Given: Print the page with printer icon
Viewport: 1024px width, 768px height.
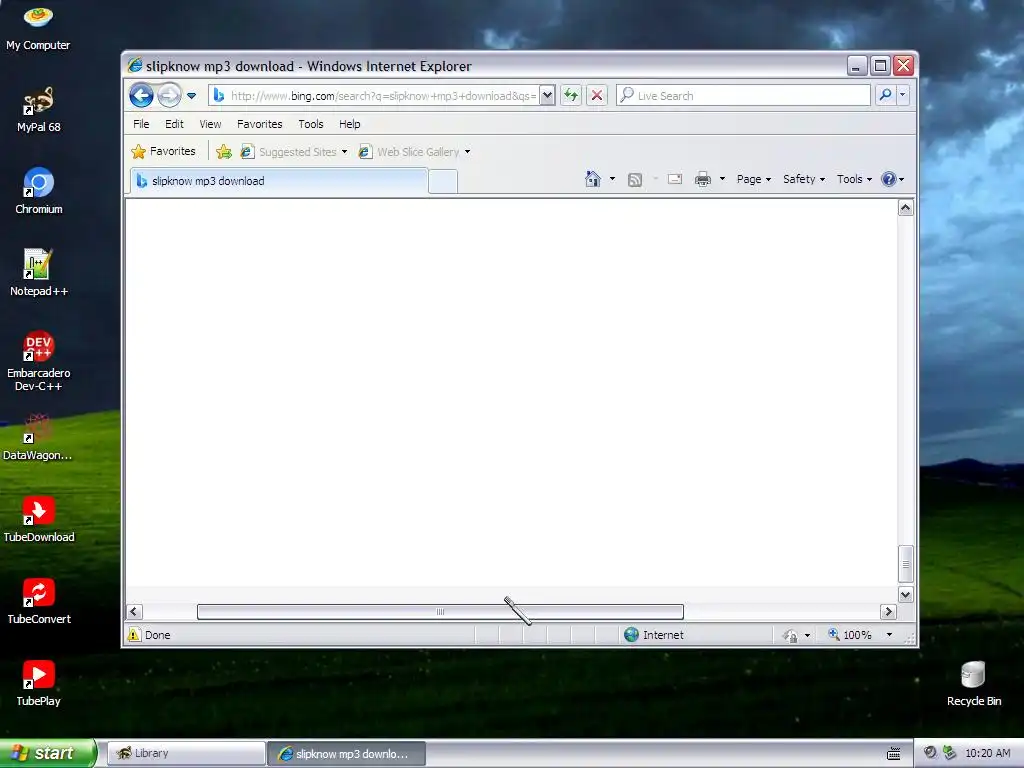Looking at the screenshot, I should (x=703, y=179).
